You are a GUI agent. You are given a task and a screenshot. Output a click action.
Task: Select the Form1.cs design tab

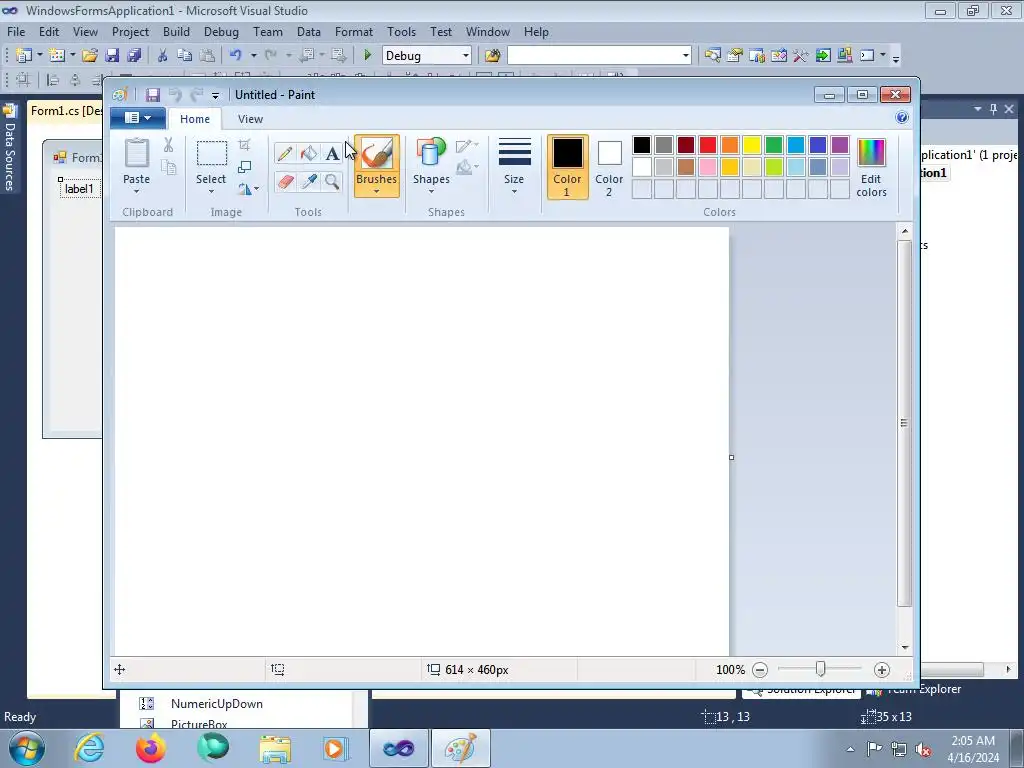[65, 111]
